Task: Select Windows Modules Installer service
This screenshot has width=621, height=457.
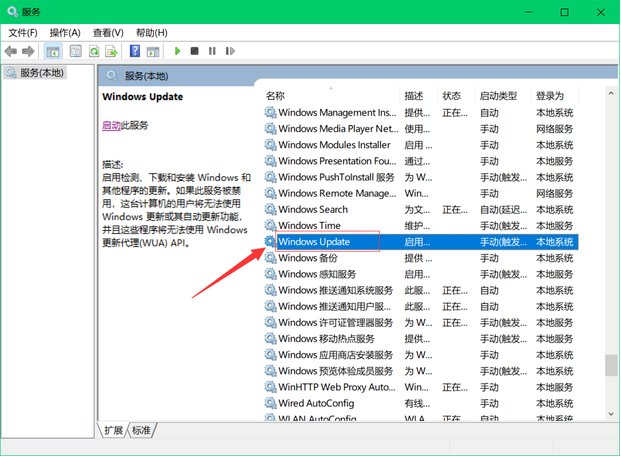Action: 421,145
